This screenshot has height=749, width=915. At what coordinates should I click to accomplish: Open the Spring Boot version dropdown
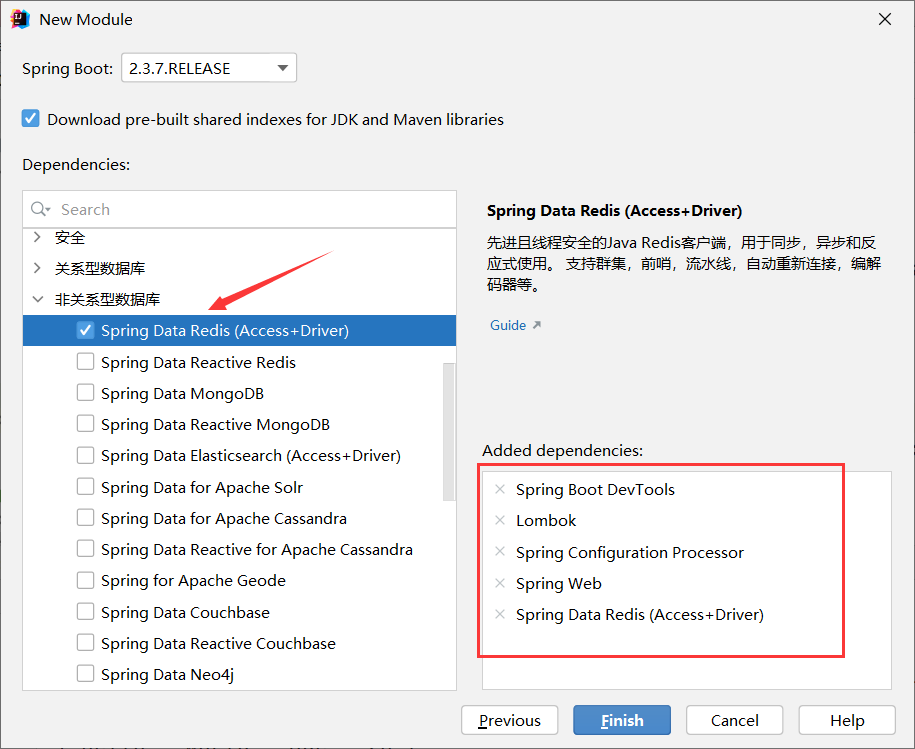coord(209,68)
